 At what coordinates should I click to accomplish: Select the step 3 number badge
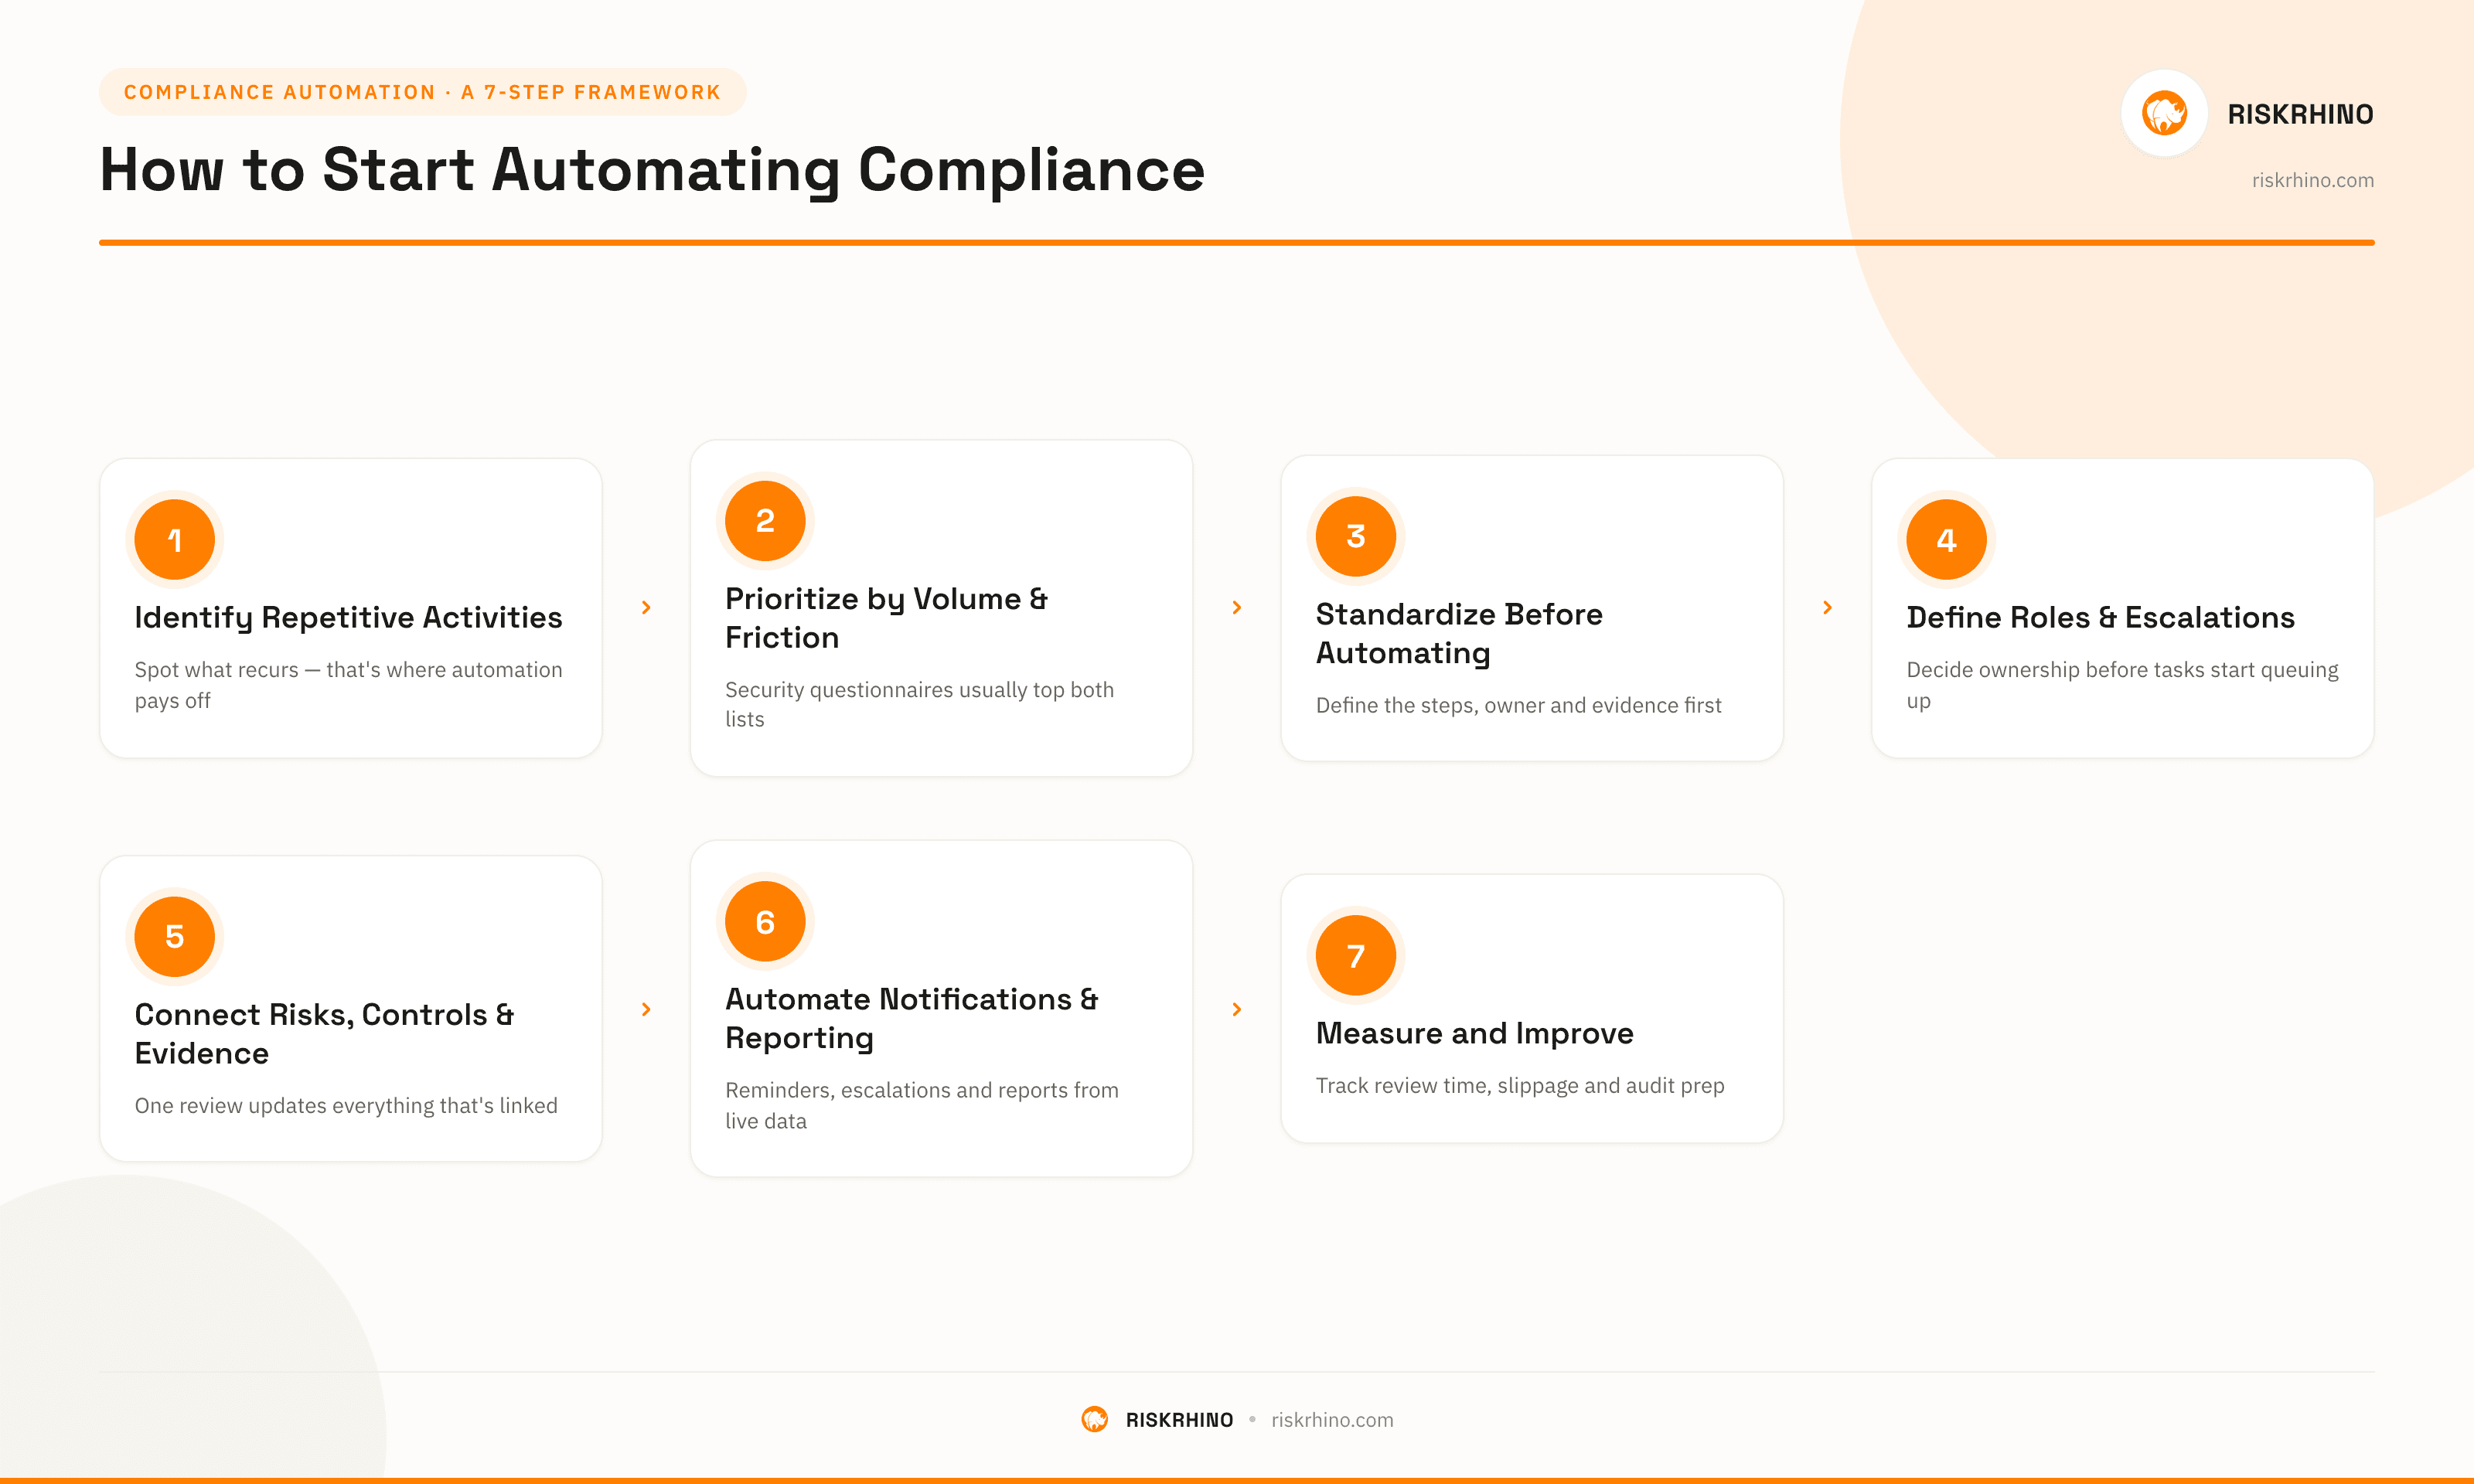click(x=1356, y=536)
